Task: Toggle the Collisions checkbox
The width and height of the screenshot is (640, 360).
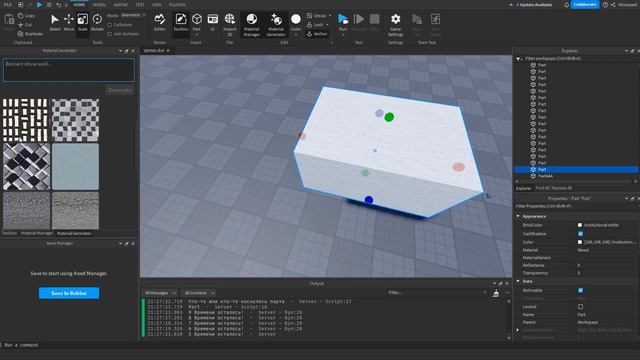Action: 109,25
